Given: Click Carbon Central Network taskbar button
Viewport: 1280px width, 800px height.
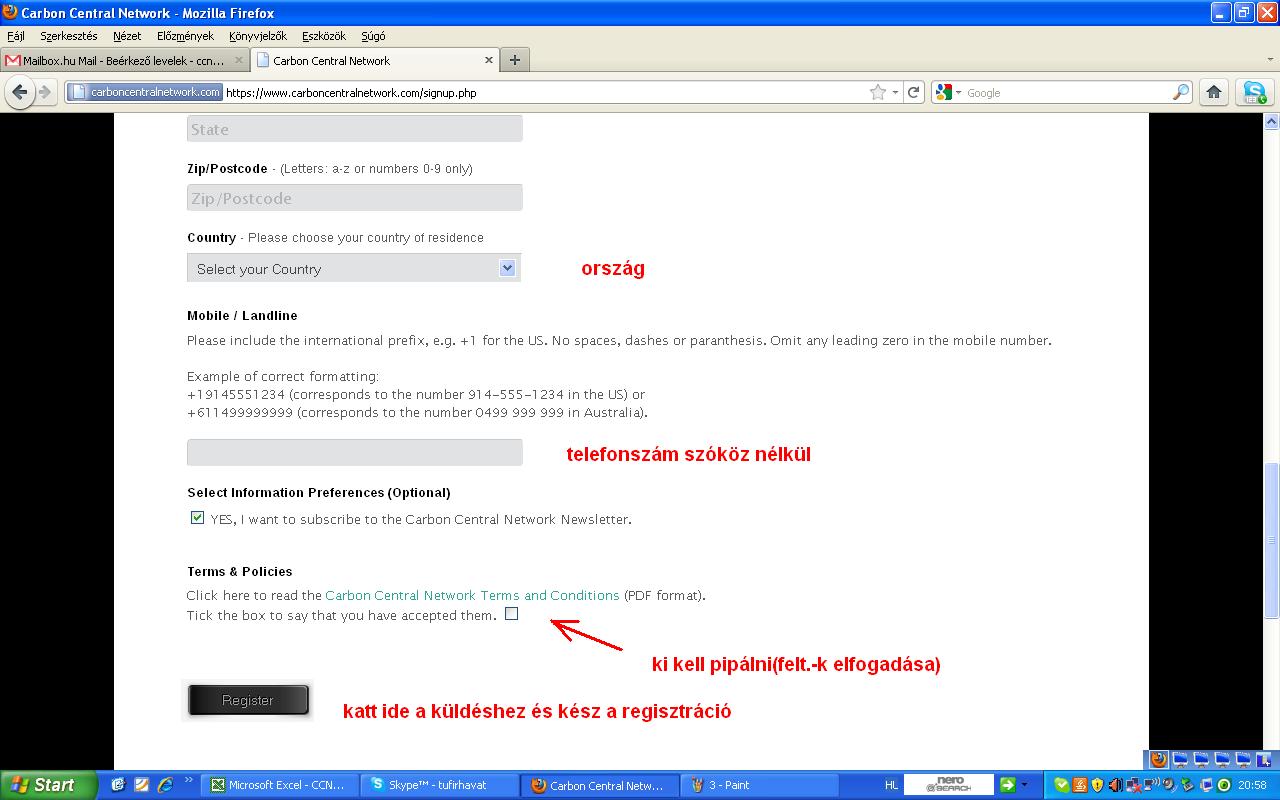Looking at the screenshot, I should click(x=600, y=785).
